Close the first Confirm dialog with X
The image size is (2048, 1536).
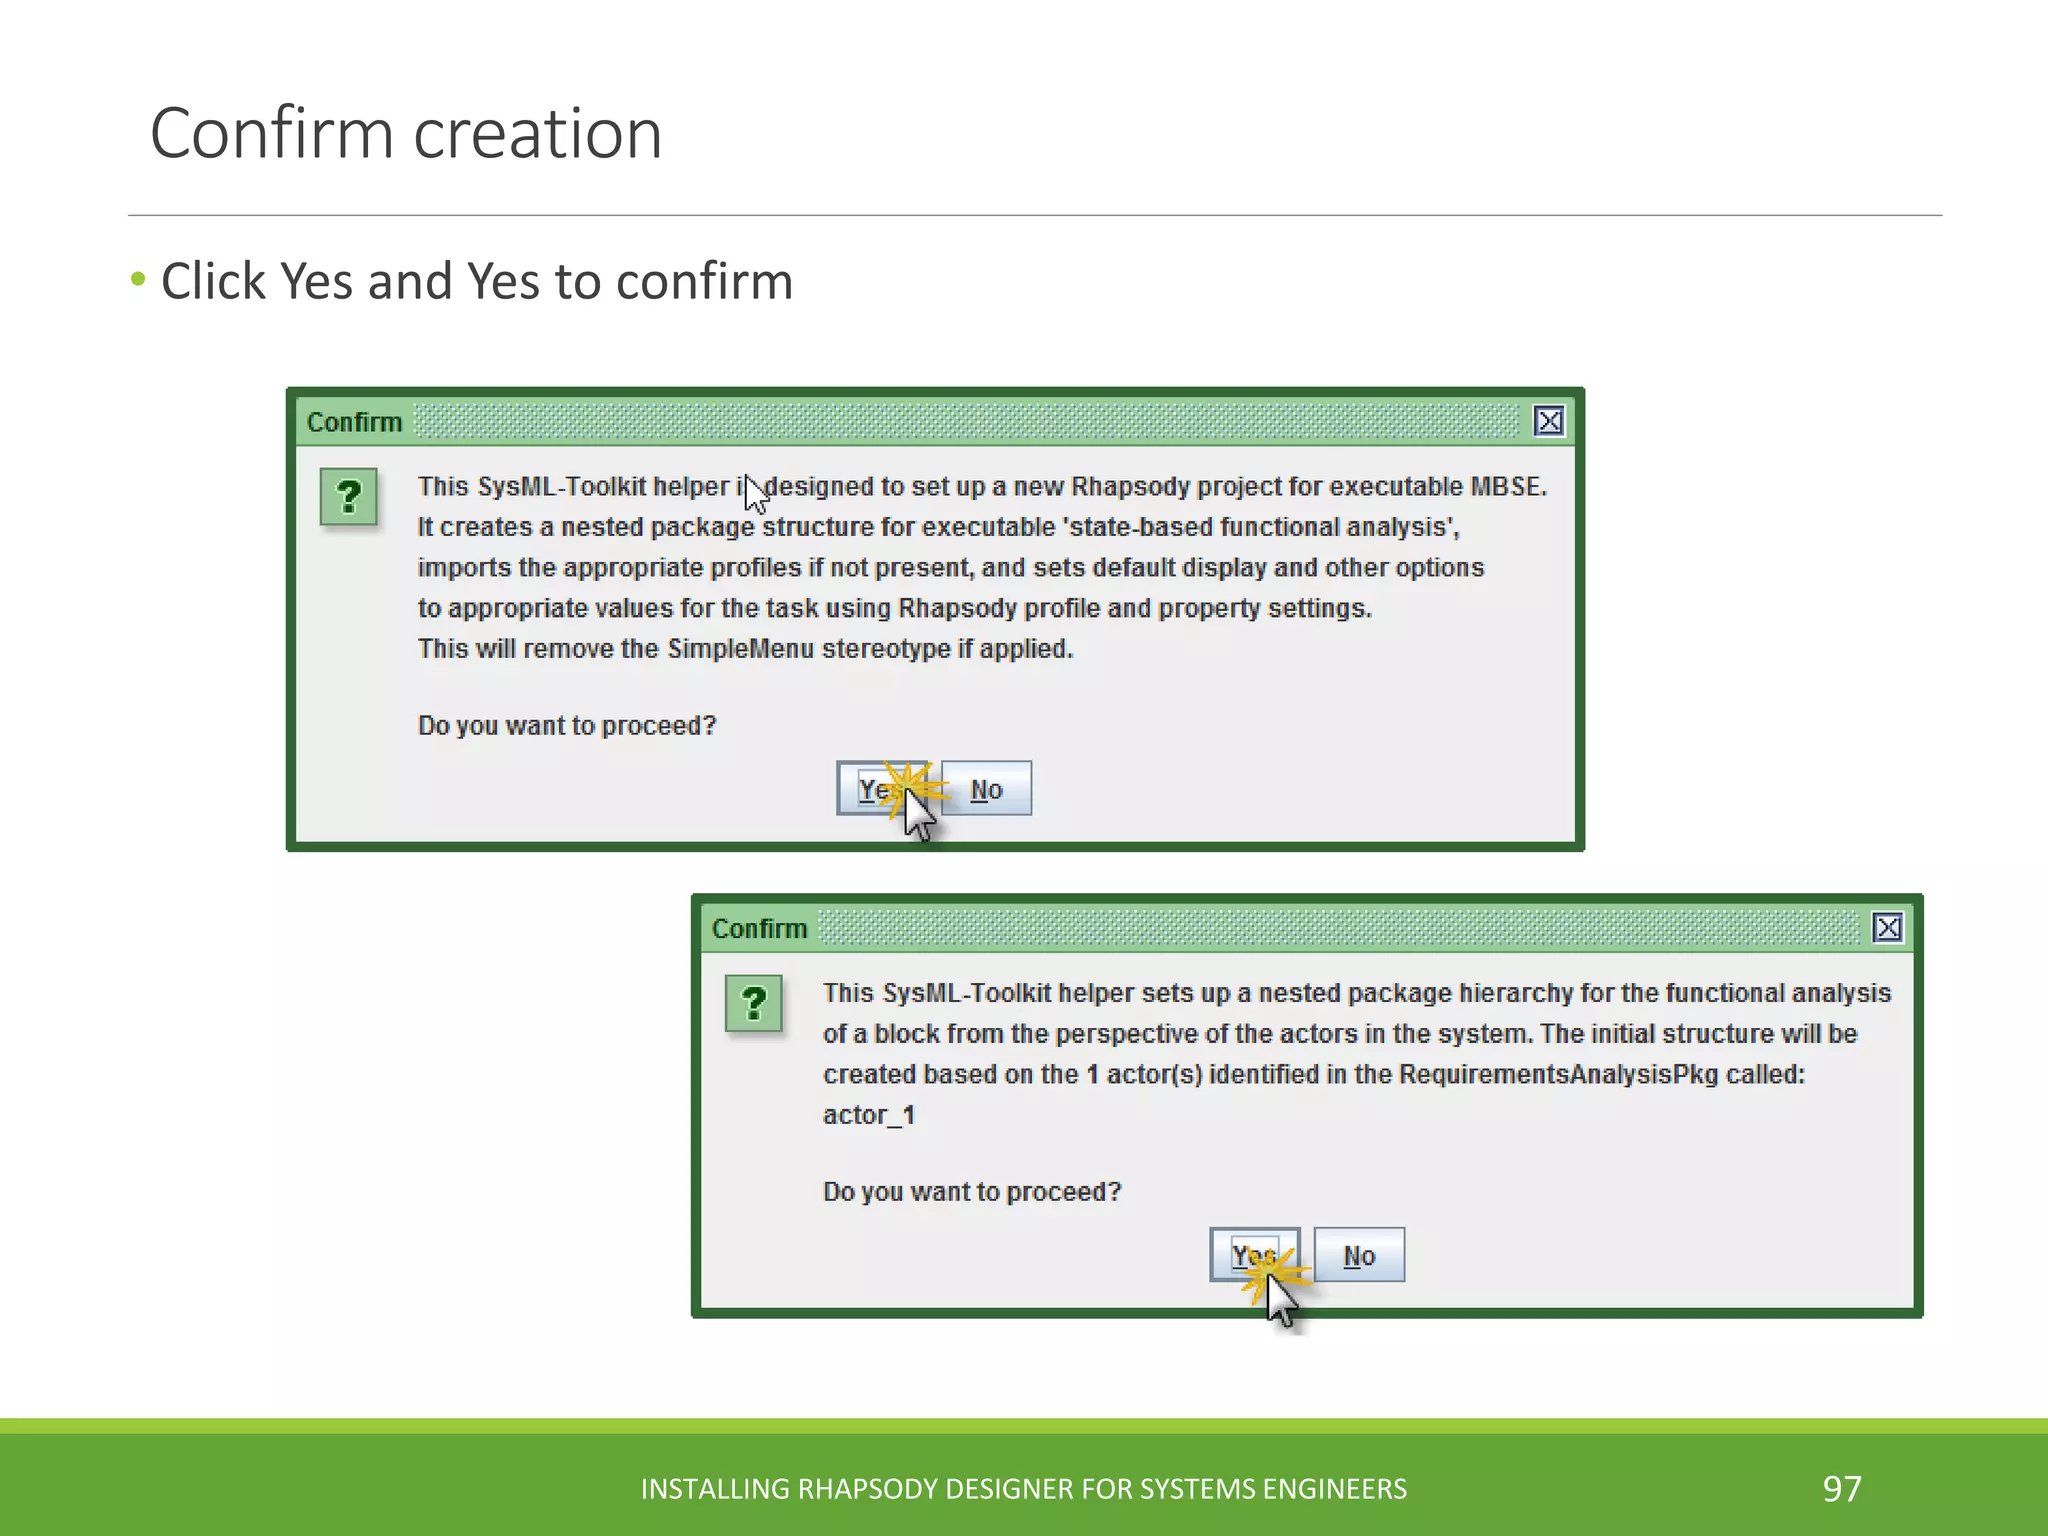click(1549, 421)
